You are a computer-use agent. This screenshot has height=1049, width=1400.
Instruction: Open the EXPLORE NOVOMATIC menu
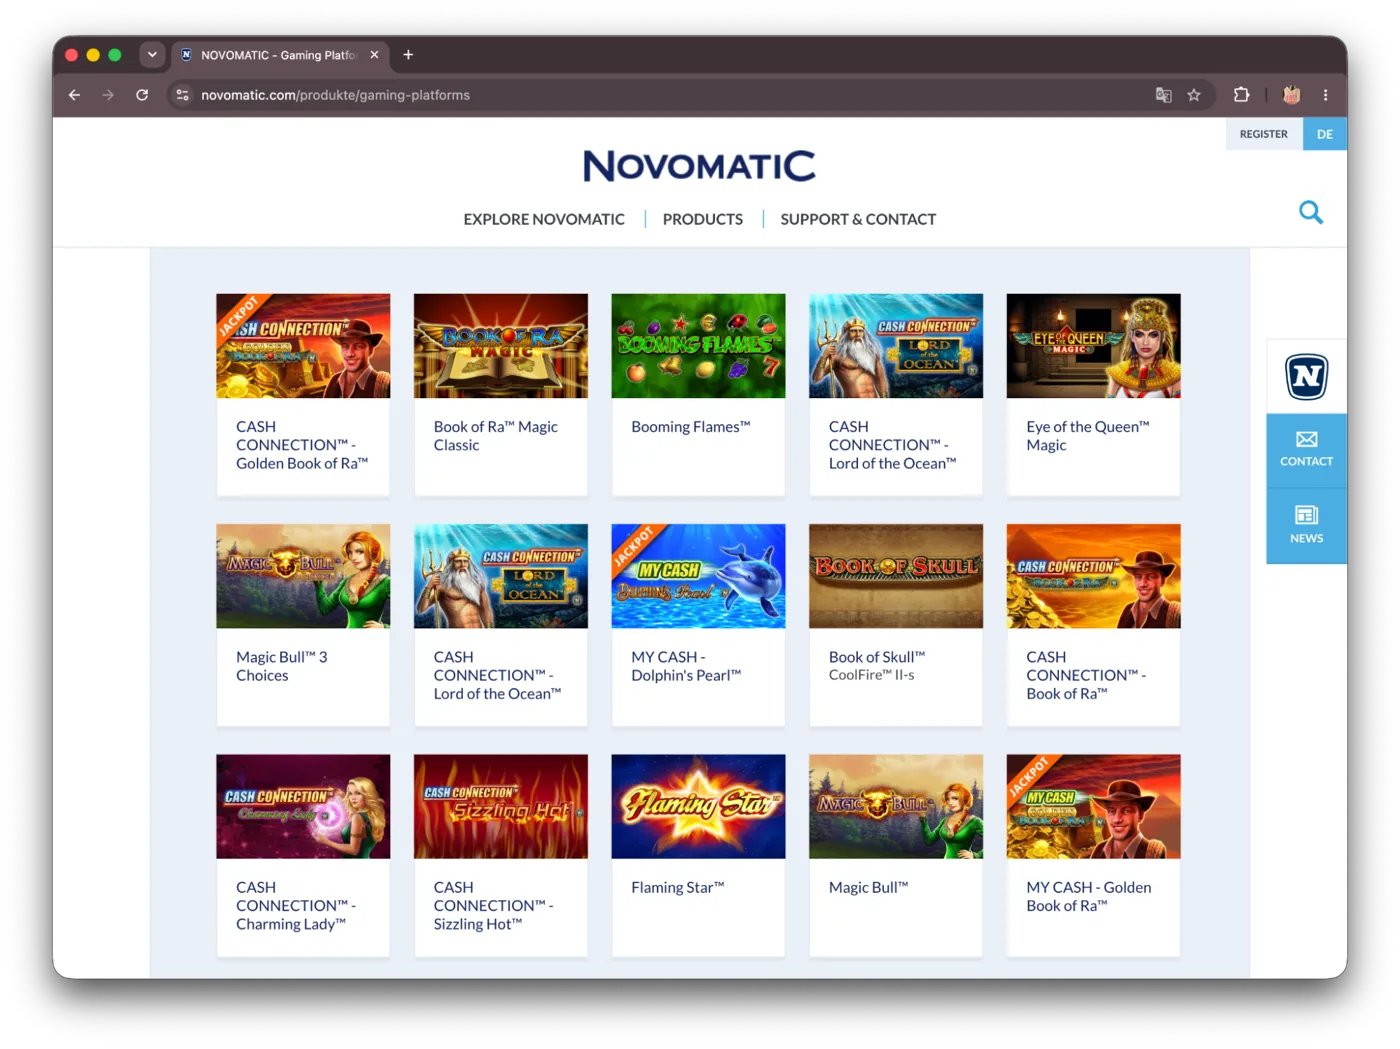[x=544, y=219]
